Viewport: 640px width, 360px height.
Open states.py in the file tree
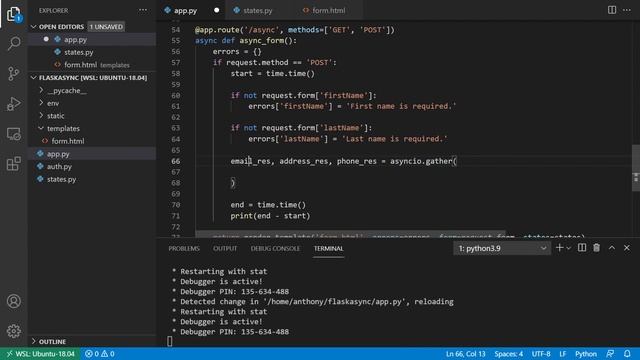point(61,179)
